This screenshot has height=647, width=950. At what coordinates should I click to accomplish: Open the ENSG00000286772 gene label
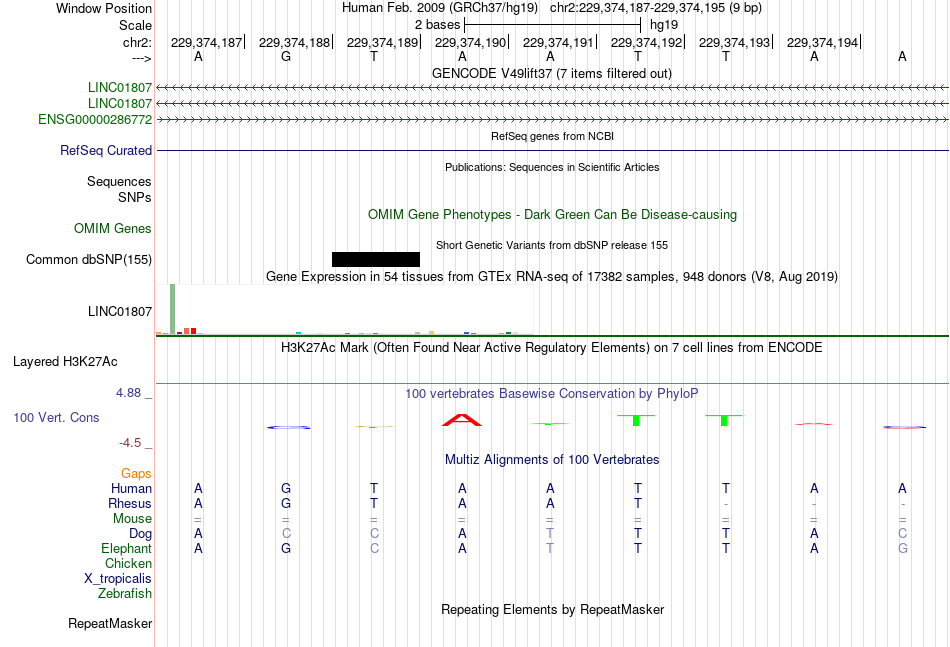click(x=95, y=119)
